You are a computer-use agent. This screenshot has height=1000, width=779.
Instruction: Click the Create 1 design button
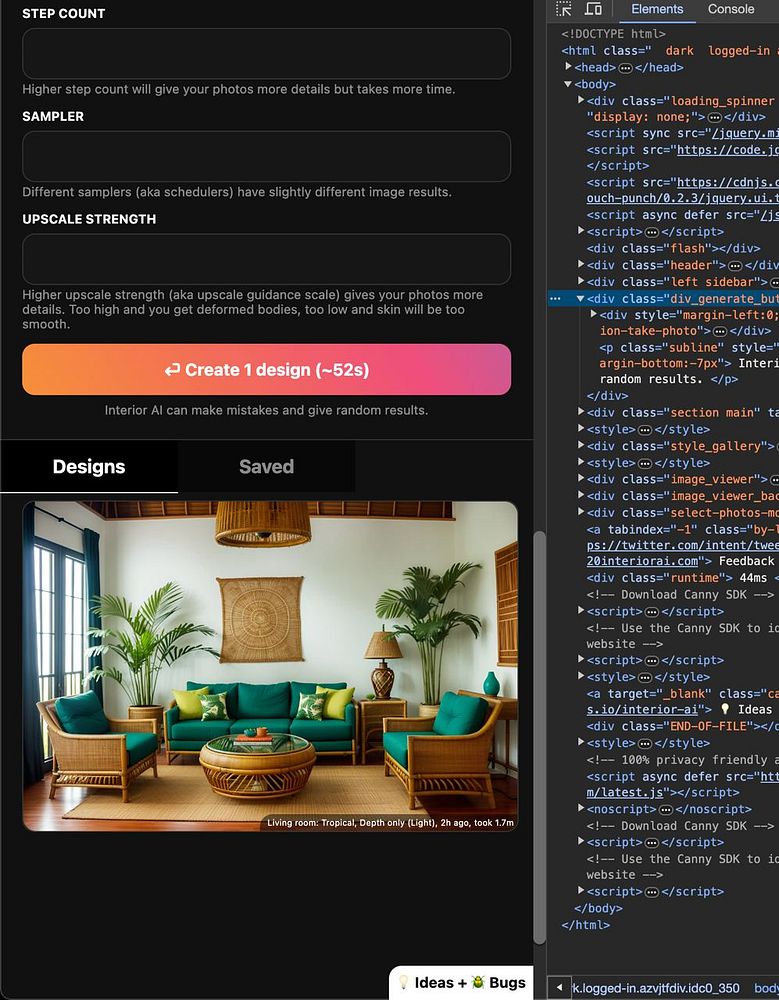[x=267, y=370]
